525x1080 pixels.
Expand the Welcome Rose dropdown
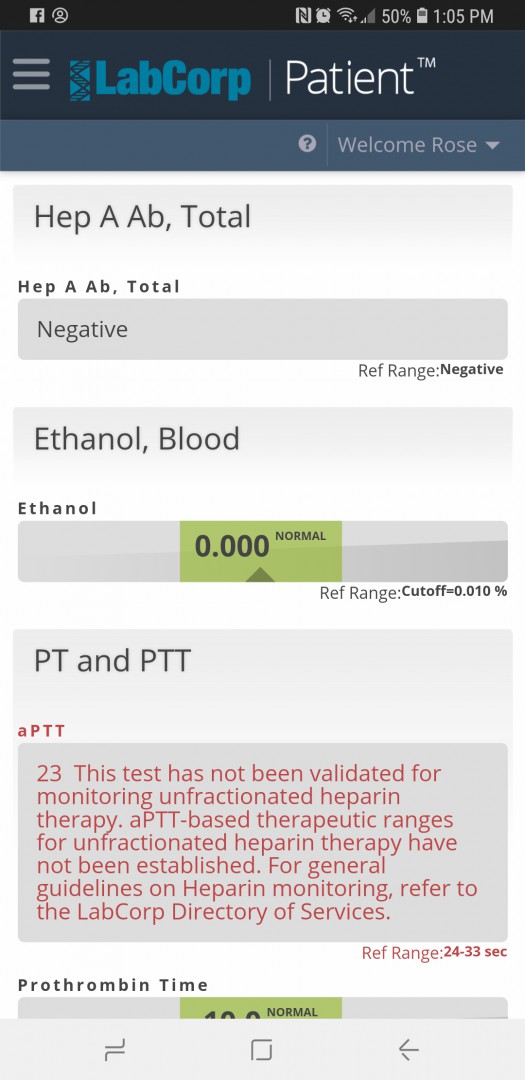(418, 145)
